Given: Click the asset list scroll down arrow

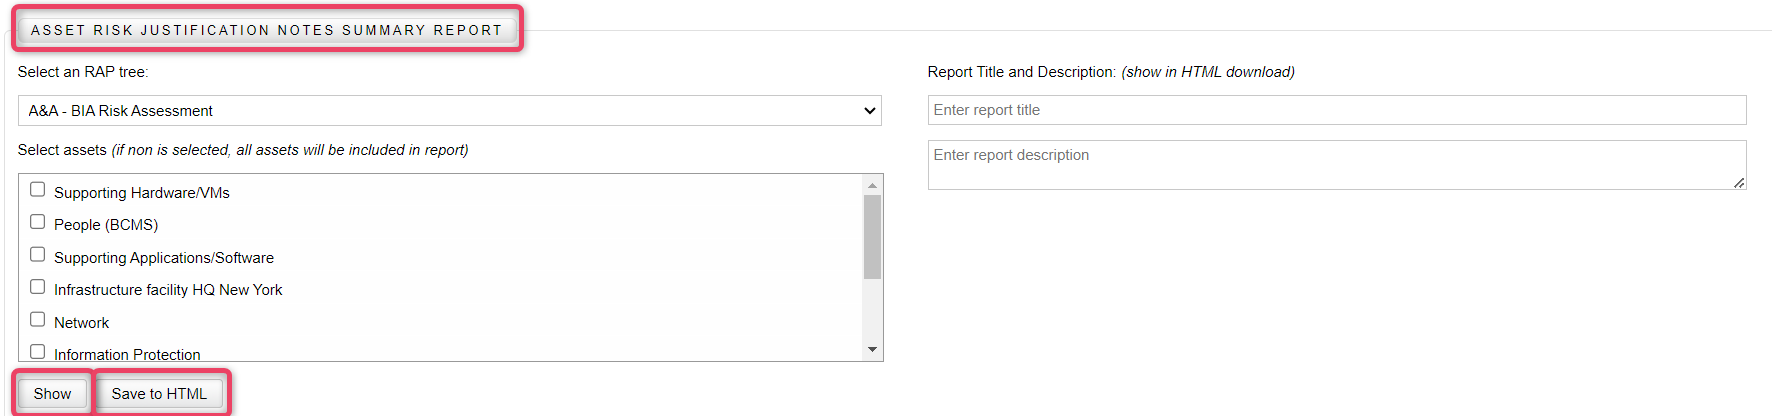Looking at the screenshot, I should [x=872, y=350].
